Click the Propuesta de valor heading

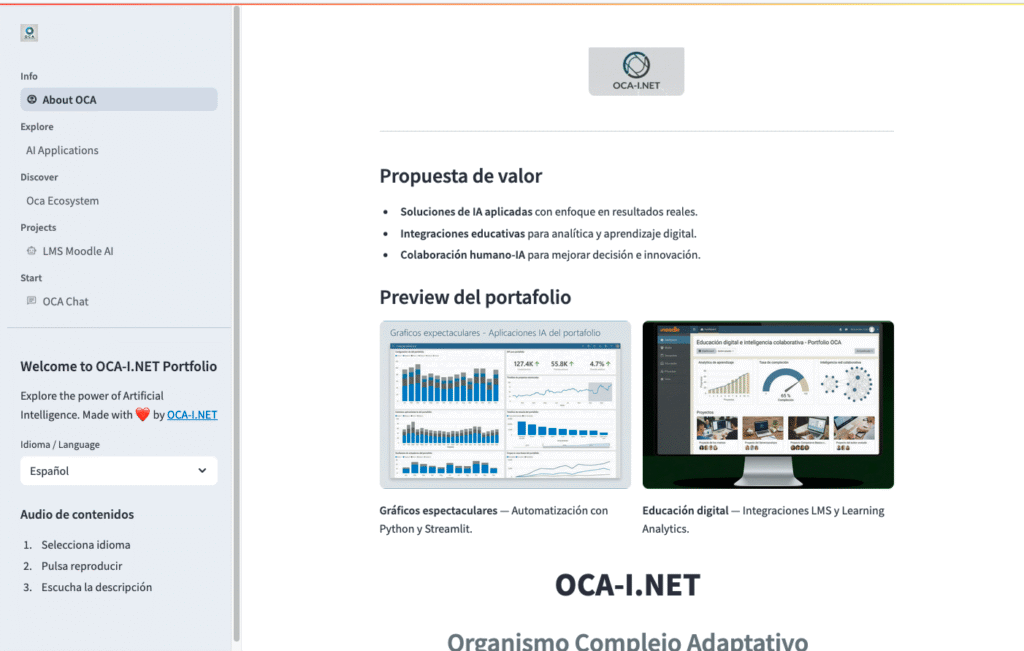tap(461, 176)
